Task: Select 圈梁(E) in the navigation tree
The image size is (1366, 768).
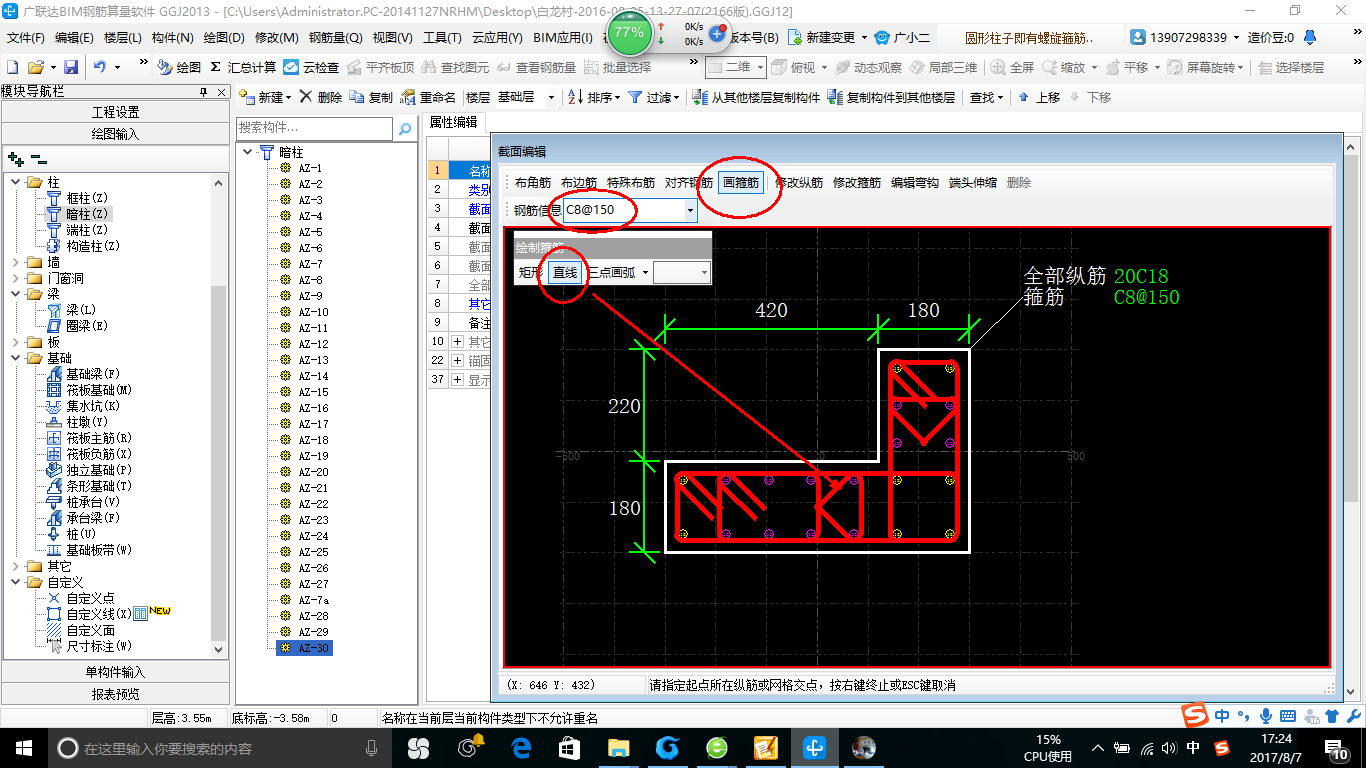Action: point(77,326)
